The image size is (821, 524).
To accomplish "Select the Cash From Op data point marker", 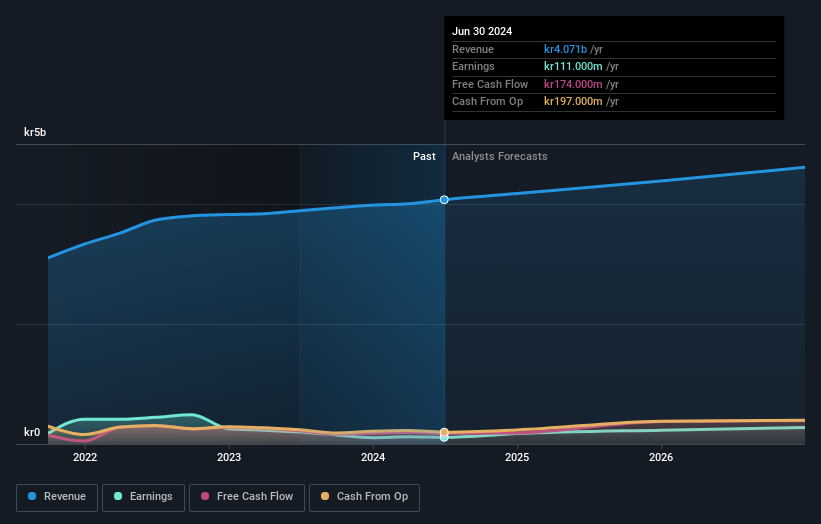I will tap(444, 432).
